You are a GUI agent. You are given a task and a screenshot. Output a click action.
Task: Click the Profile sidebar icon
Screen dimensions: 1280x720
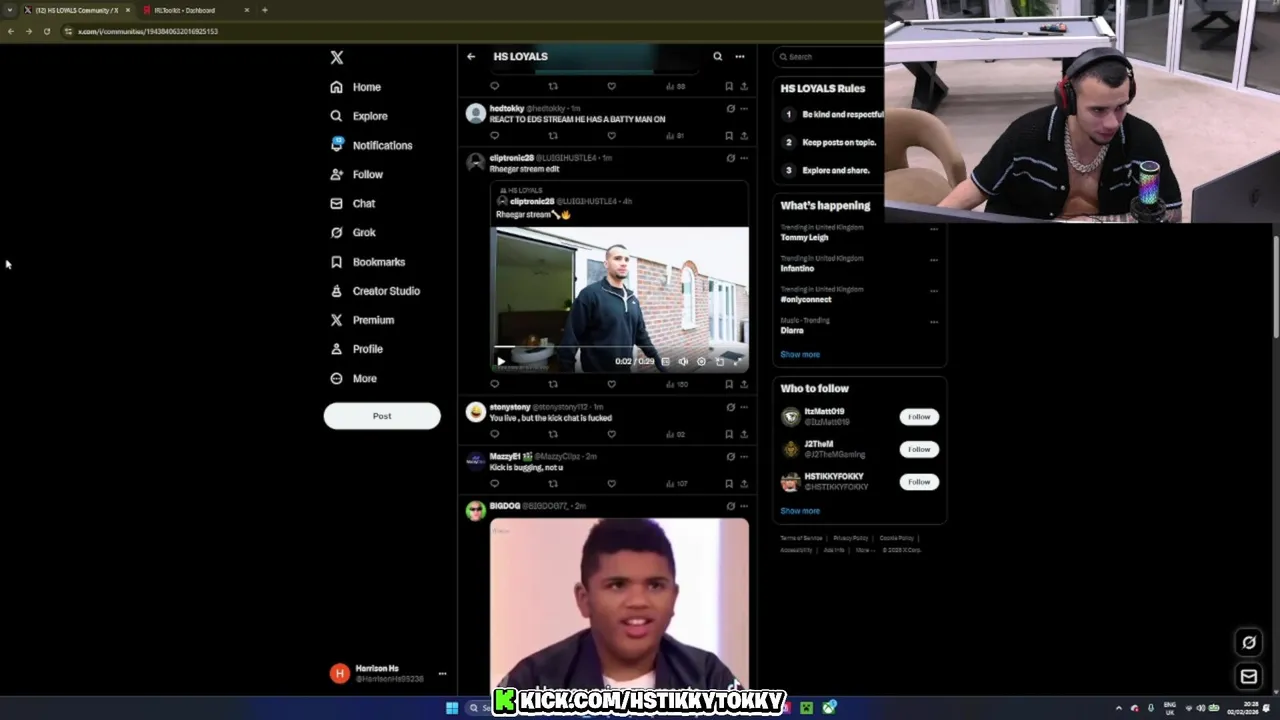point(337,349)
